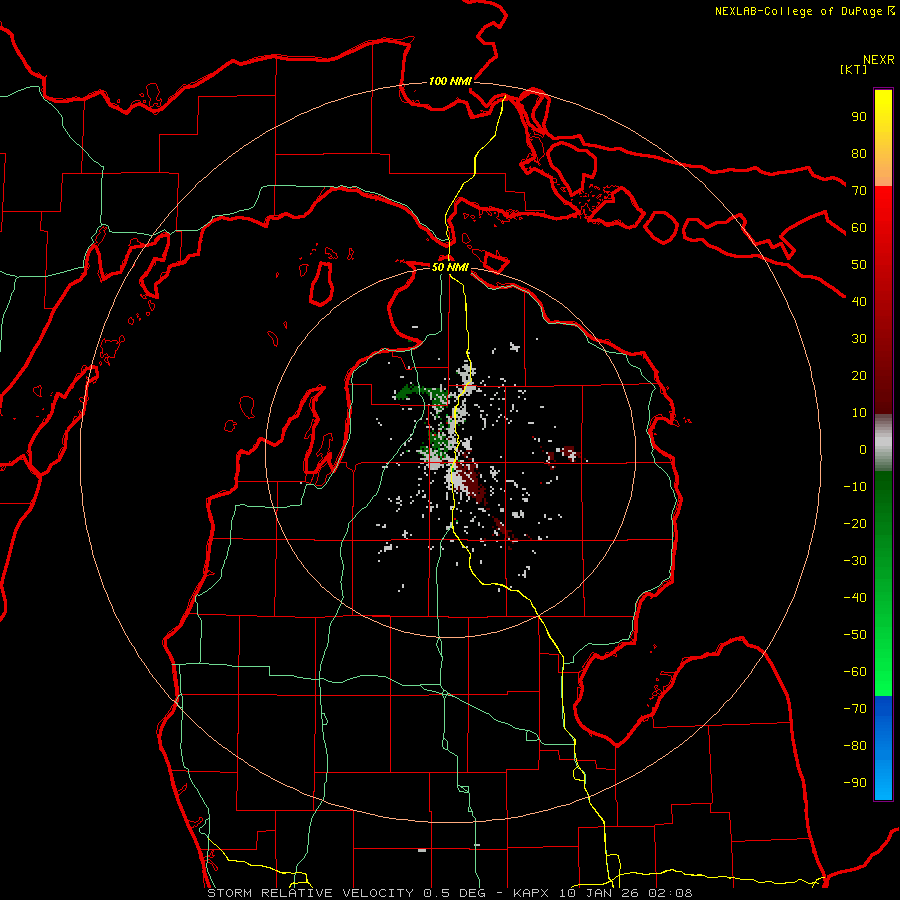Click the 50 NMI range ring label
The height and width of the screenshot is (900, 900).
450,267
